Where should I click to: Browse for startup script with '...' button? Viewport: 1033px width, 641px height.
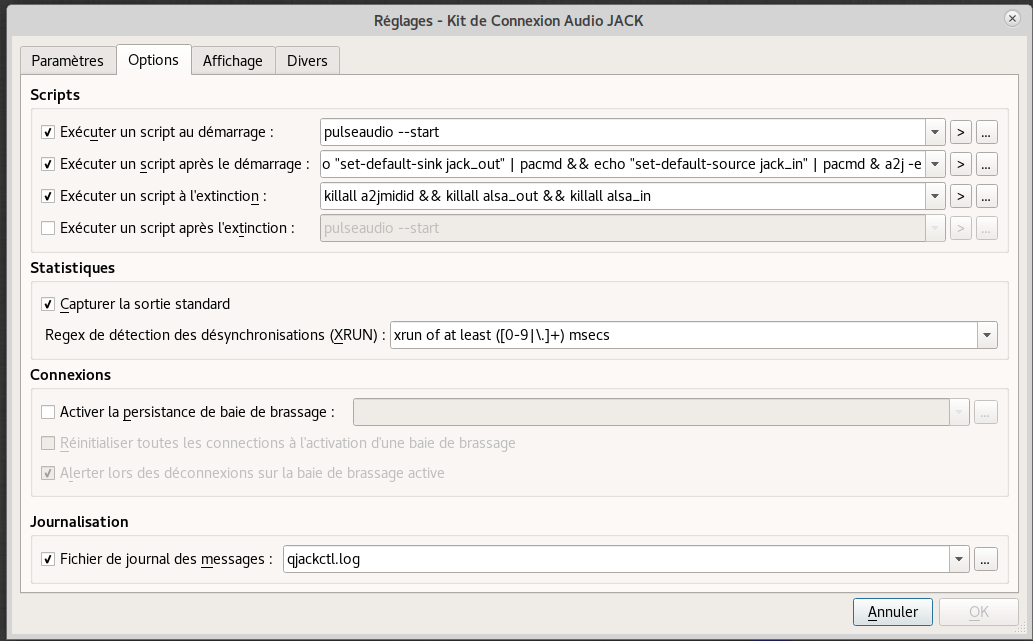[987, 132]
